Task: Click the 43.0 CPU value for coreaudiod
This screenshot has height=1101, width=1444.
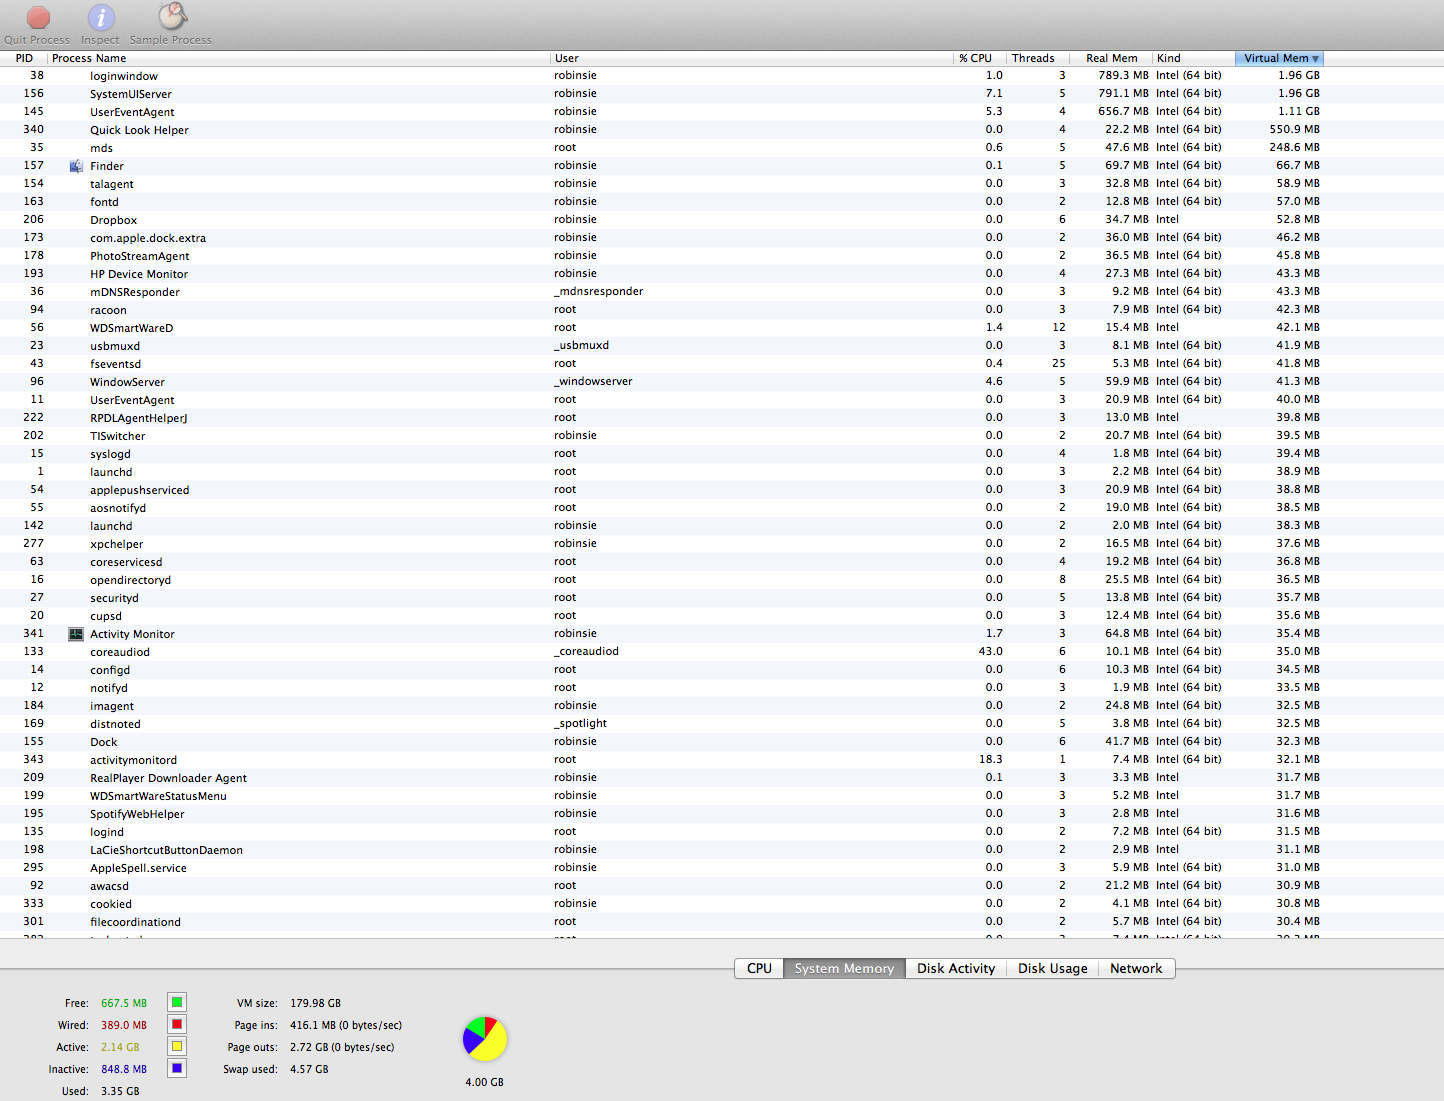Action: [990, 651]
